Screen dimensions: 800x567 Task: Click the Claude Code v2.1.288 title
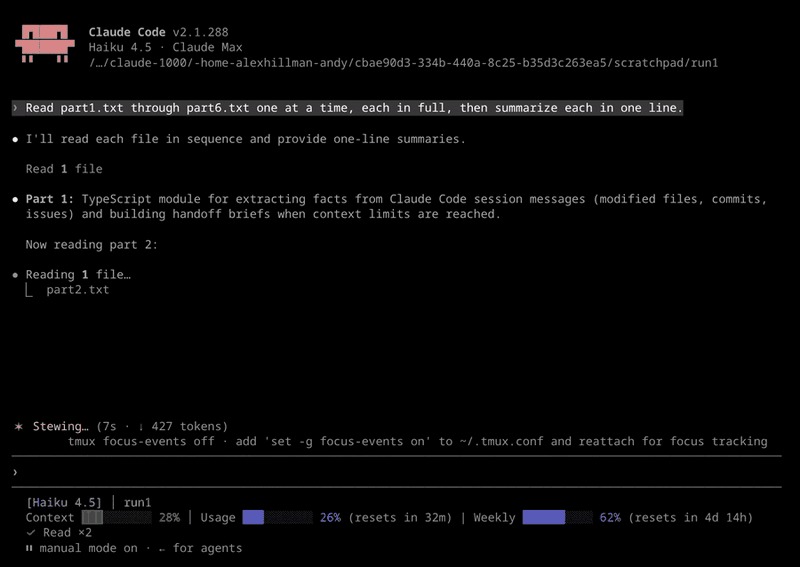click(x=159, y=32)
